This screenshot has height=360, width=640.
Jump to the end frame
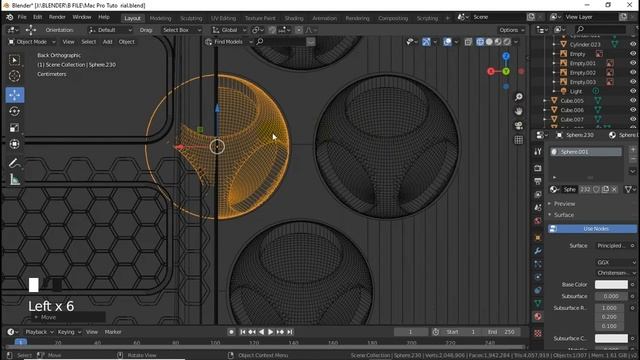[290, 332]
